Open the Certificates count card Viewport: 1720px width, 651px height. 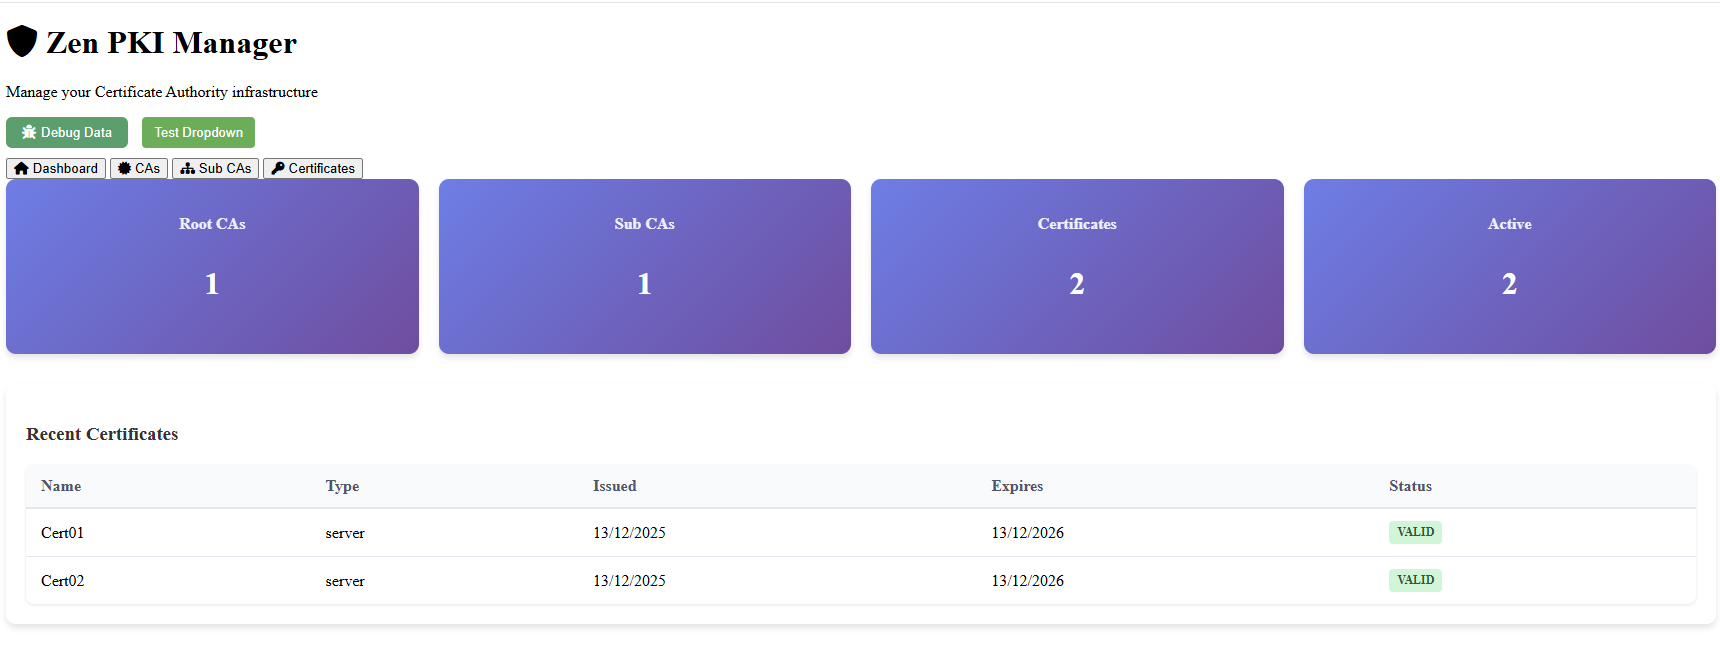pos(1077,266)
